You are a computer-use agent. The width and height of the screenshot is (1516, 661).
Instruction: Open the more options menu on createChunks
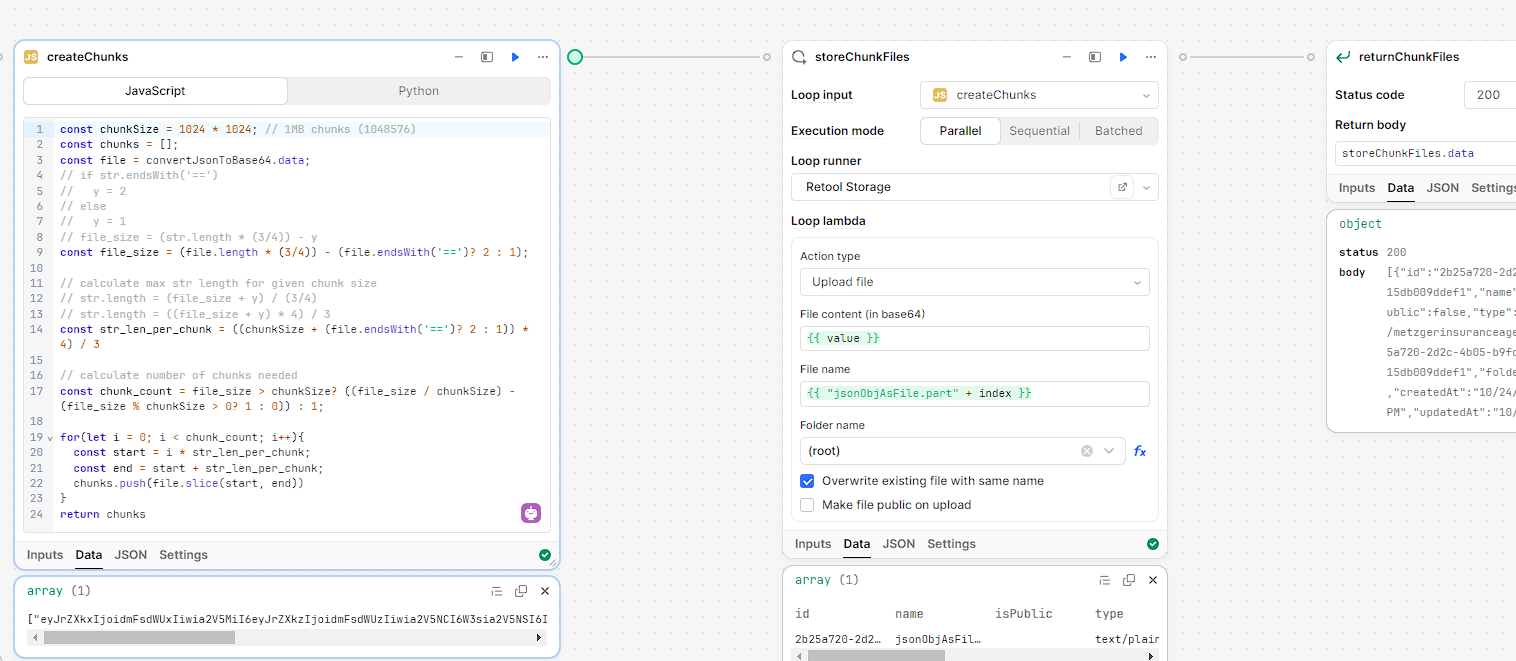(543, 57)
